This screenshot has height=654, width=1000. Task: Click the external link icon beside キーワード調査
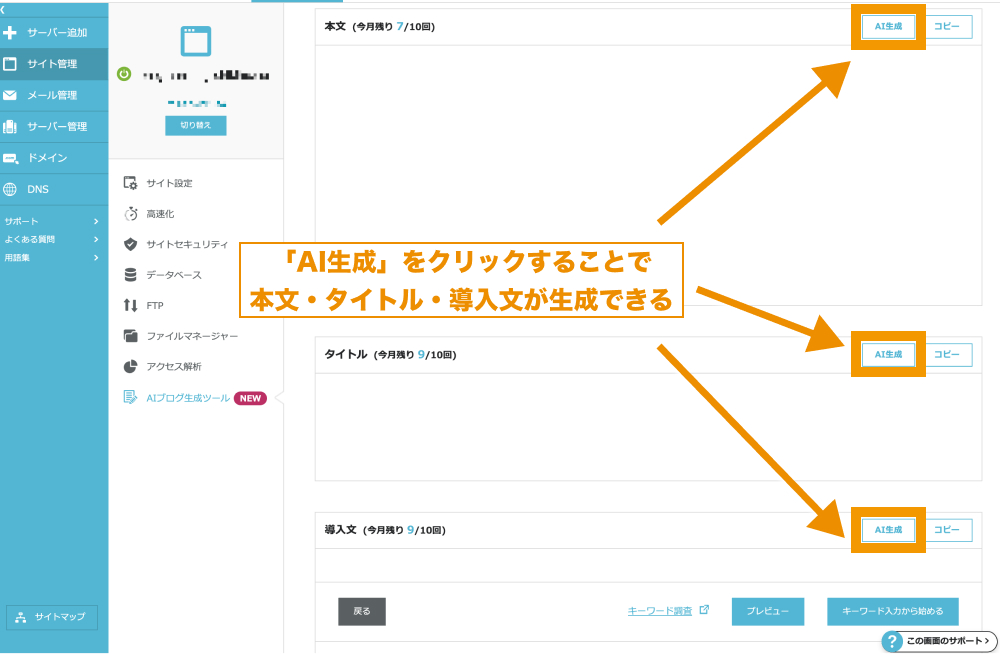[704, 610]
